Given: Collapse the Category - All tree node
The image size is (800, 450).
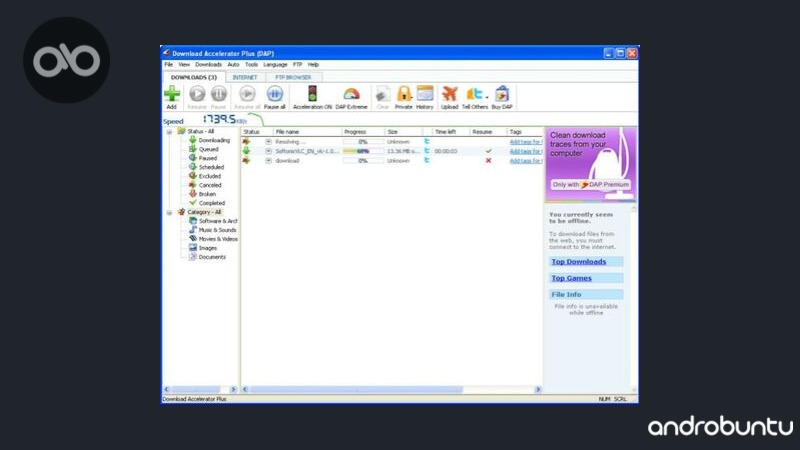Looking at the screenshot, I should (169, 212).
